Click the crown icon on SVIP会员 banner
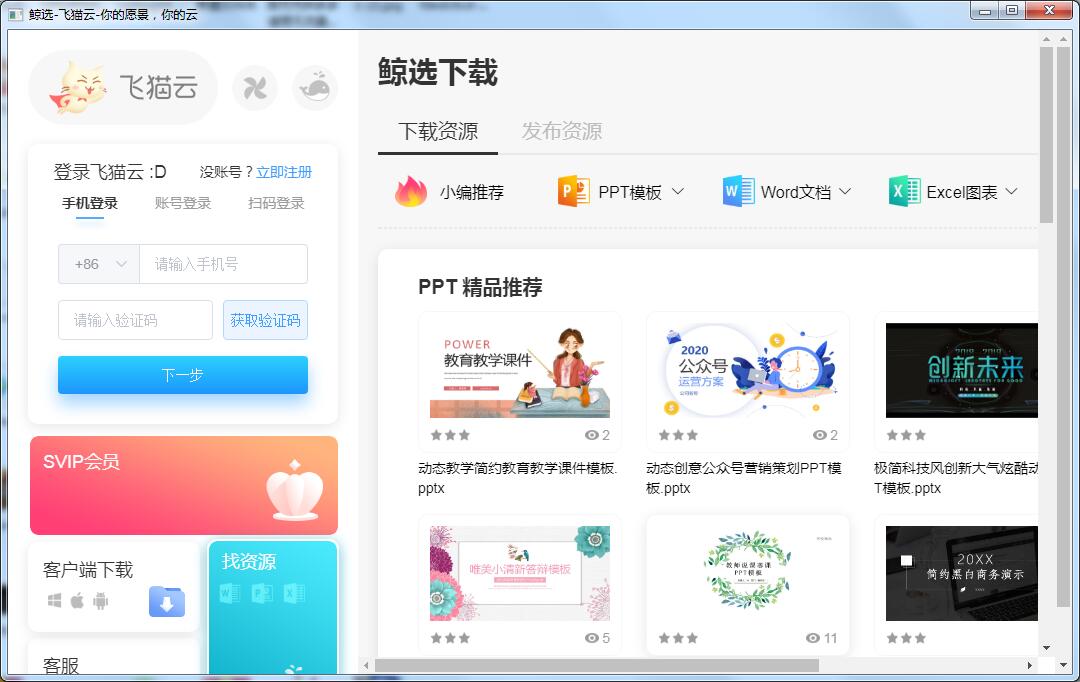This screenshot has height=682, width=1080. click(295, 491)
